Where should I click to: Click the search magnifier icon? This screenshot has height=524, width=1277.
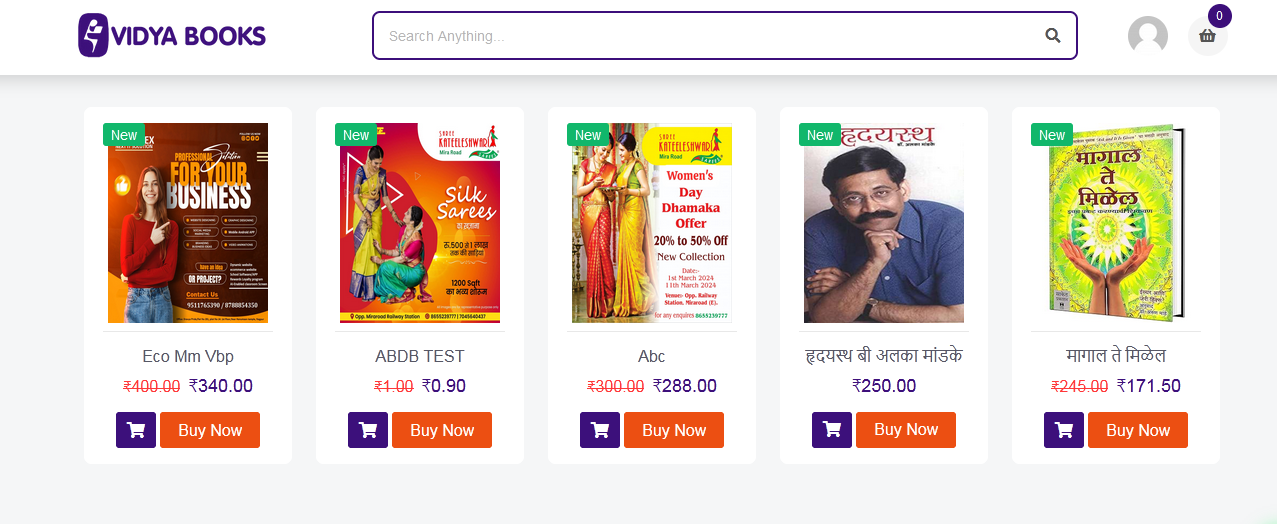pyautogui.click(x=1052, y=36)
